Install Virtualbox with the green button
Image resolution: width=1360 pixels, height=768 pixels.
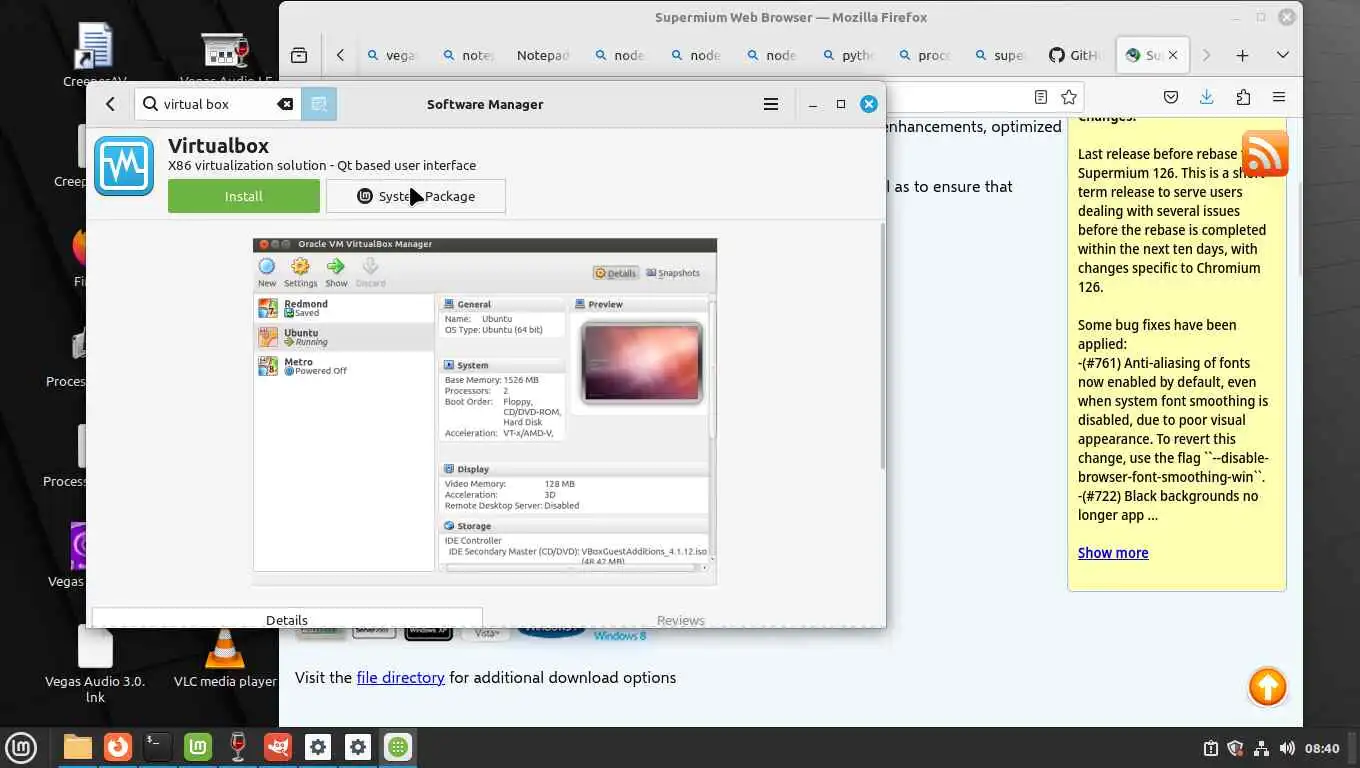click(x=244, y=196)
